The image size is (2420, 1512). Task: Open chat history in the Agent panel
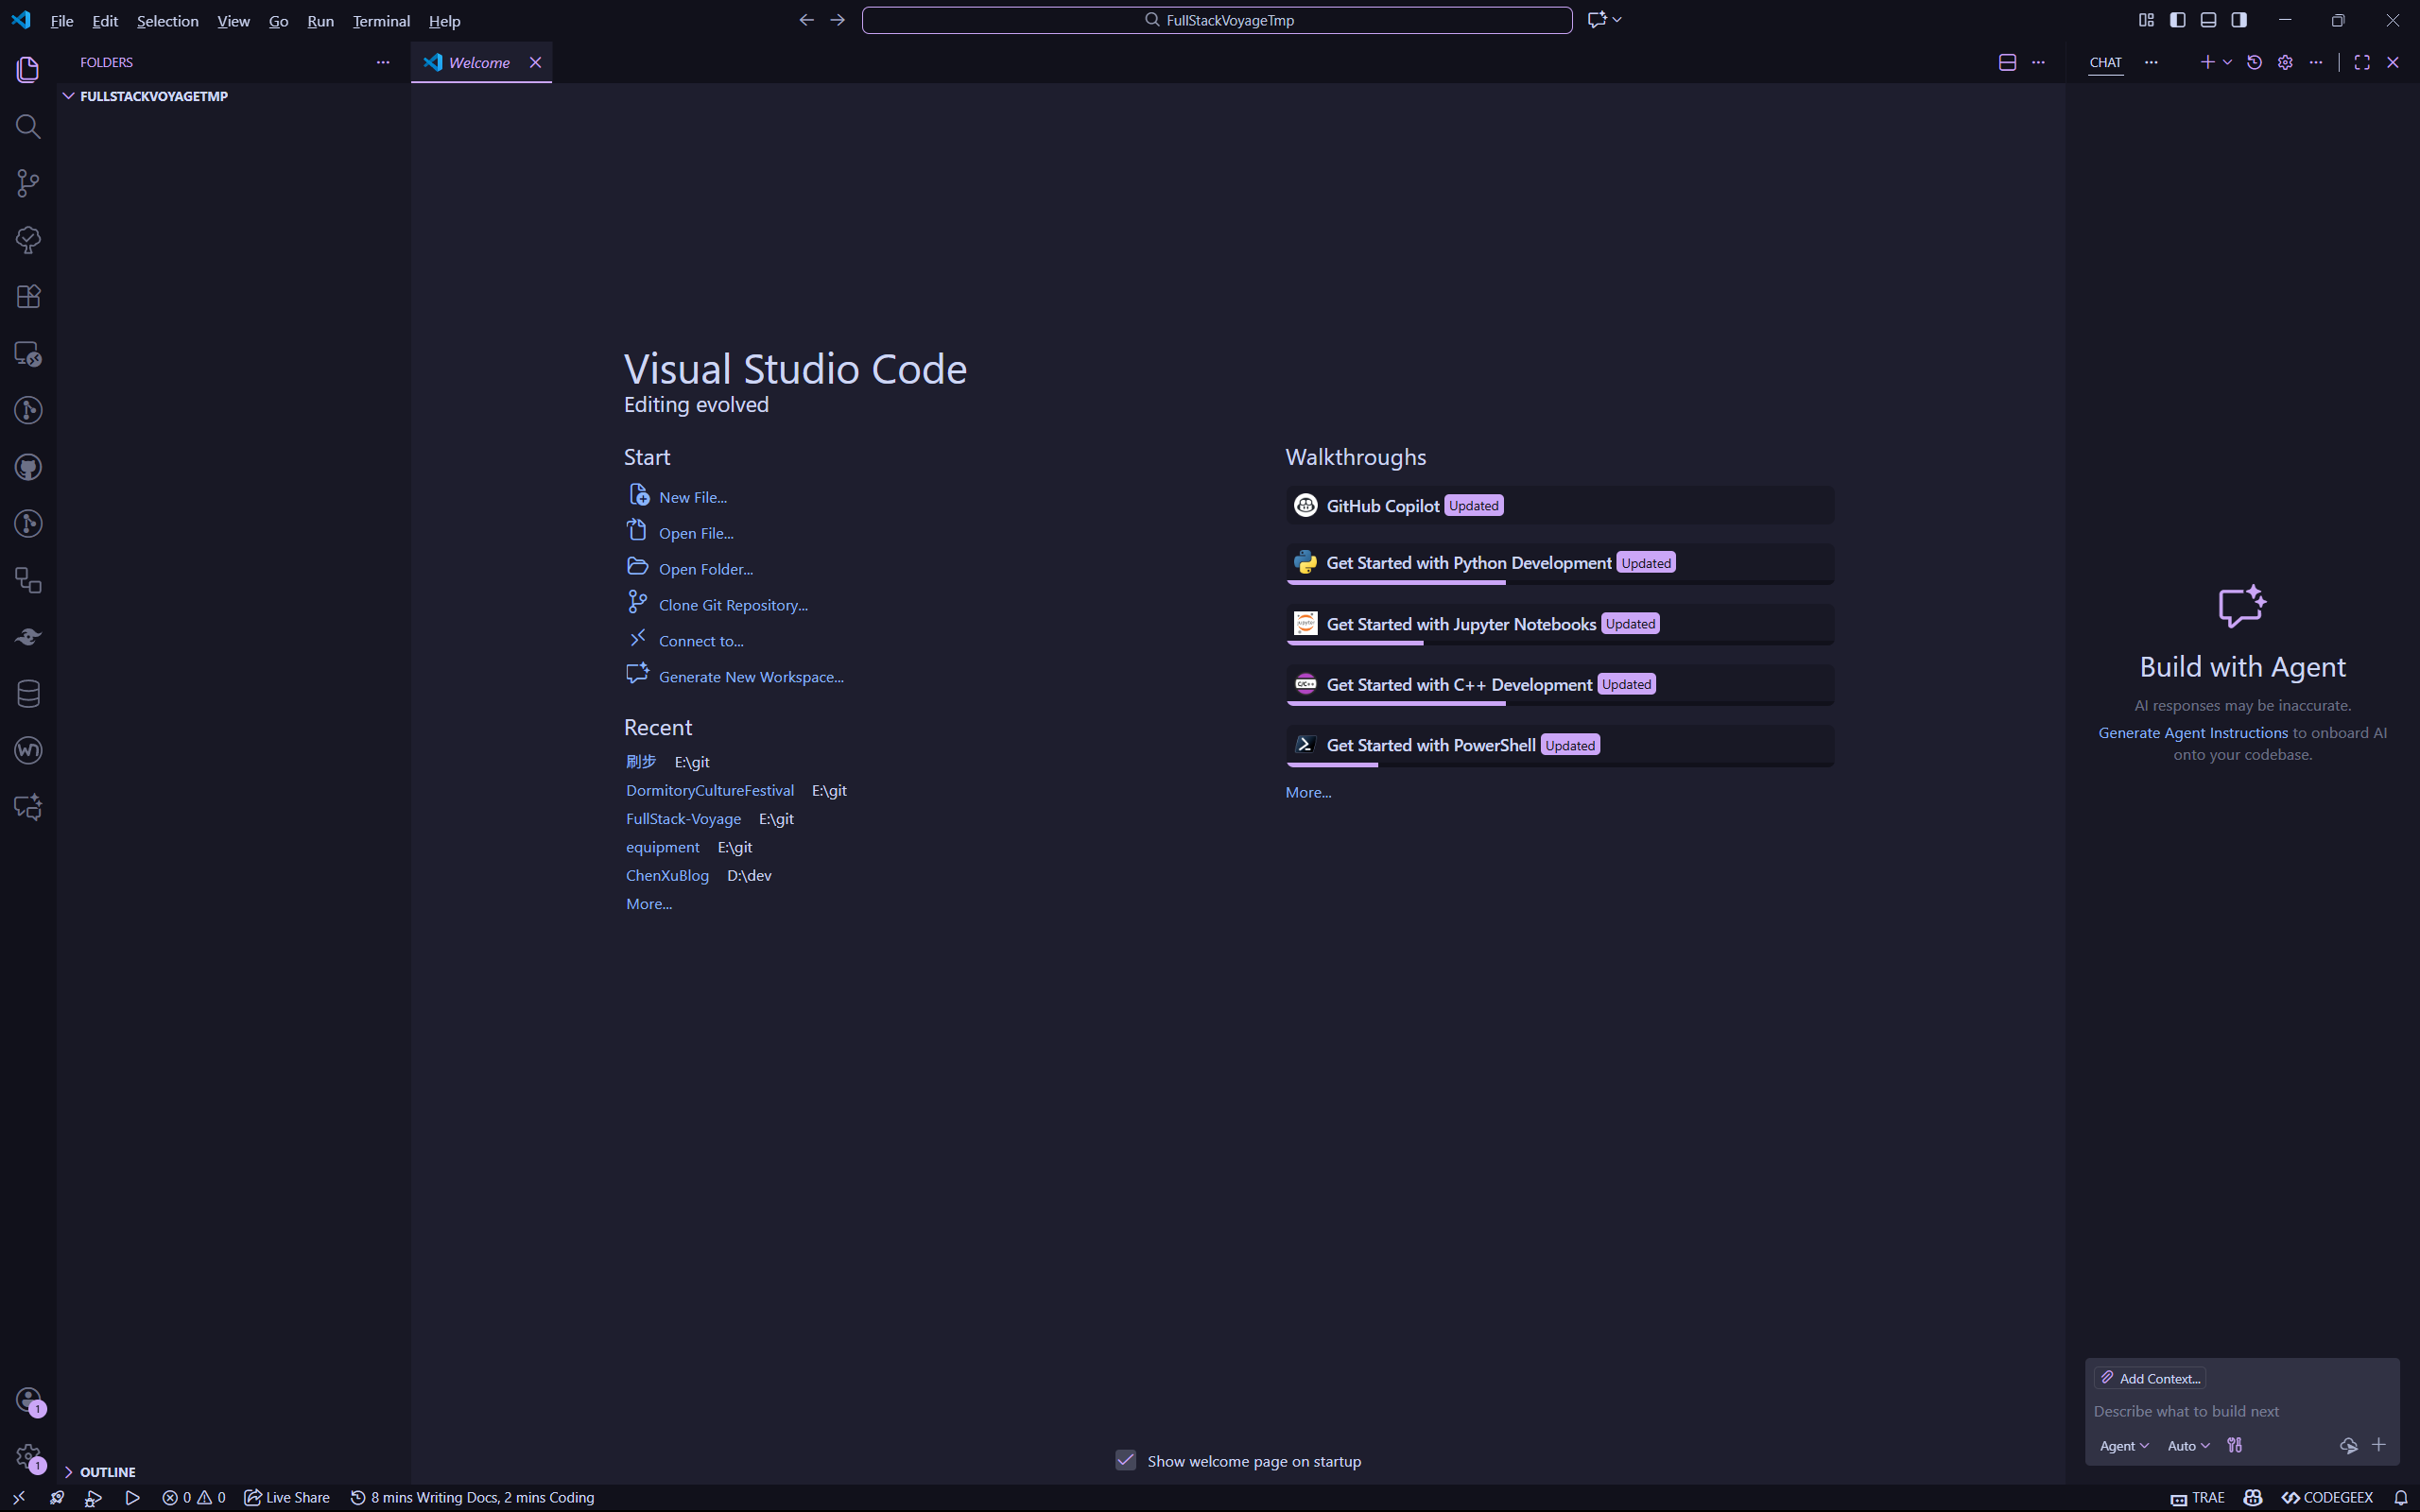tap(2253, 62)
